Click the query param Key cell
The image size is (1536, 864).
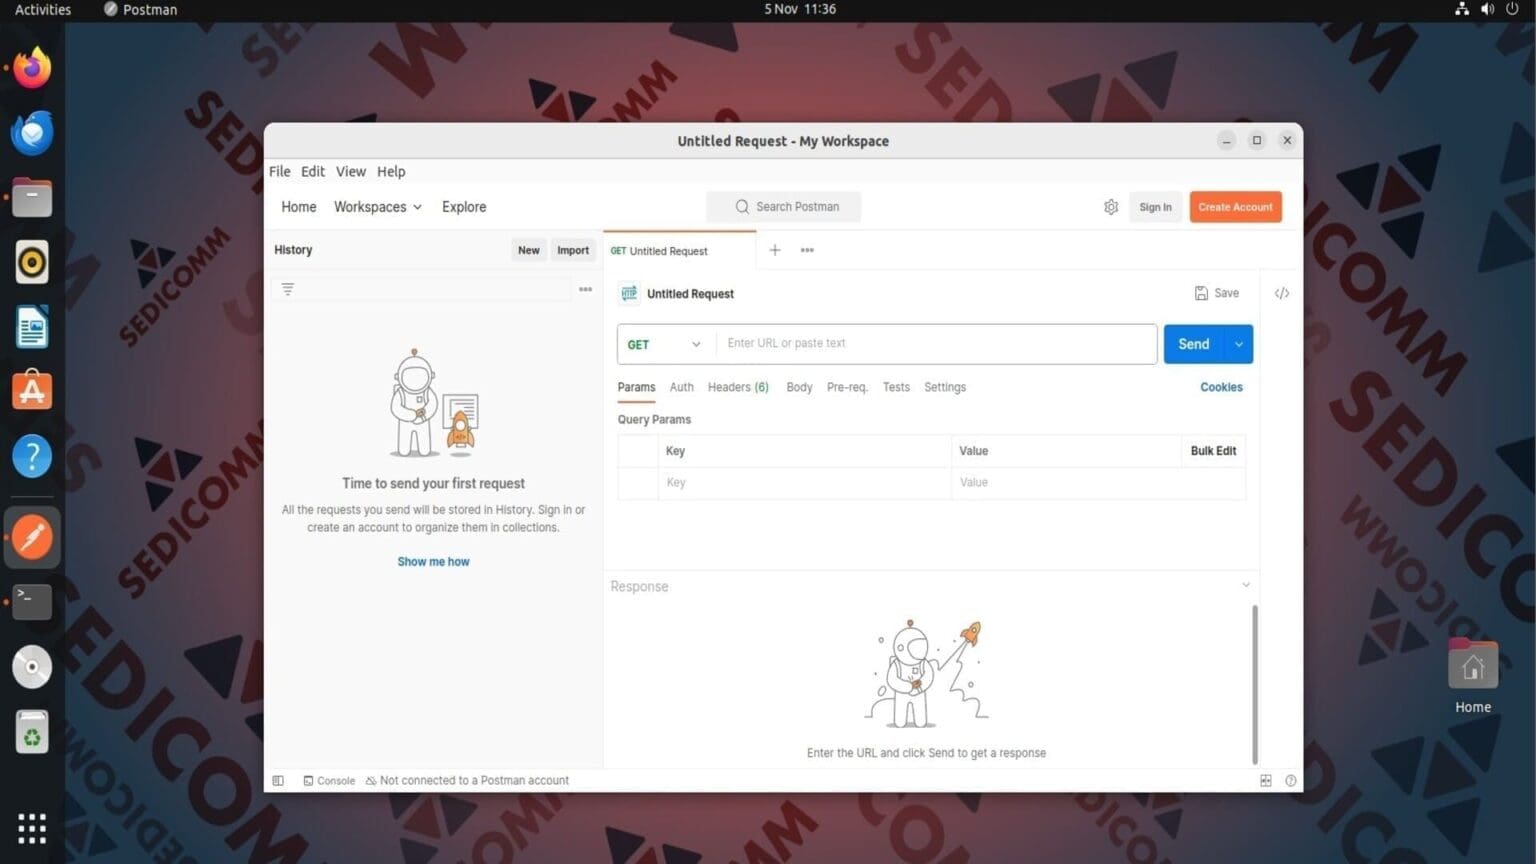coord(804,483)
